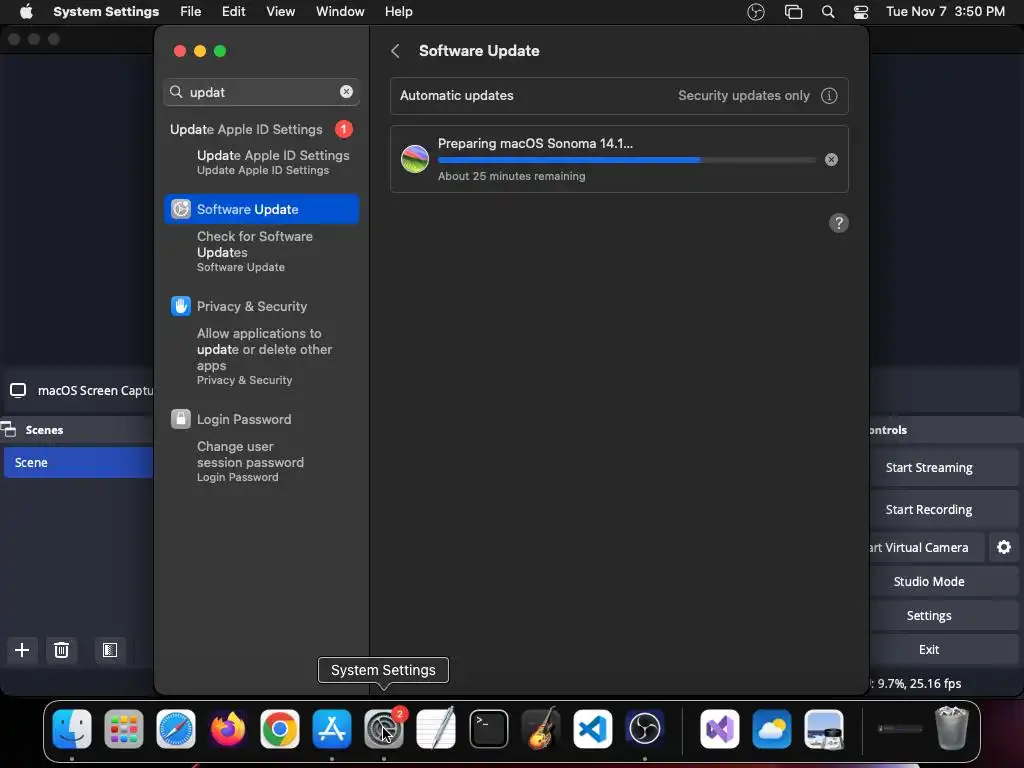The image size is (1024, 768).
Task: Click the Security updates only text
Action: (x=743, y=95)
